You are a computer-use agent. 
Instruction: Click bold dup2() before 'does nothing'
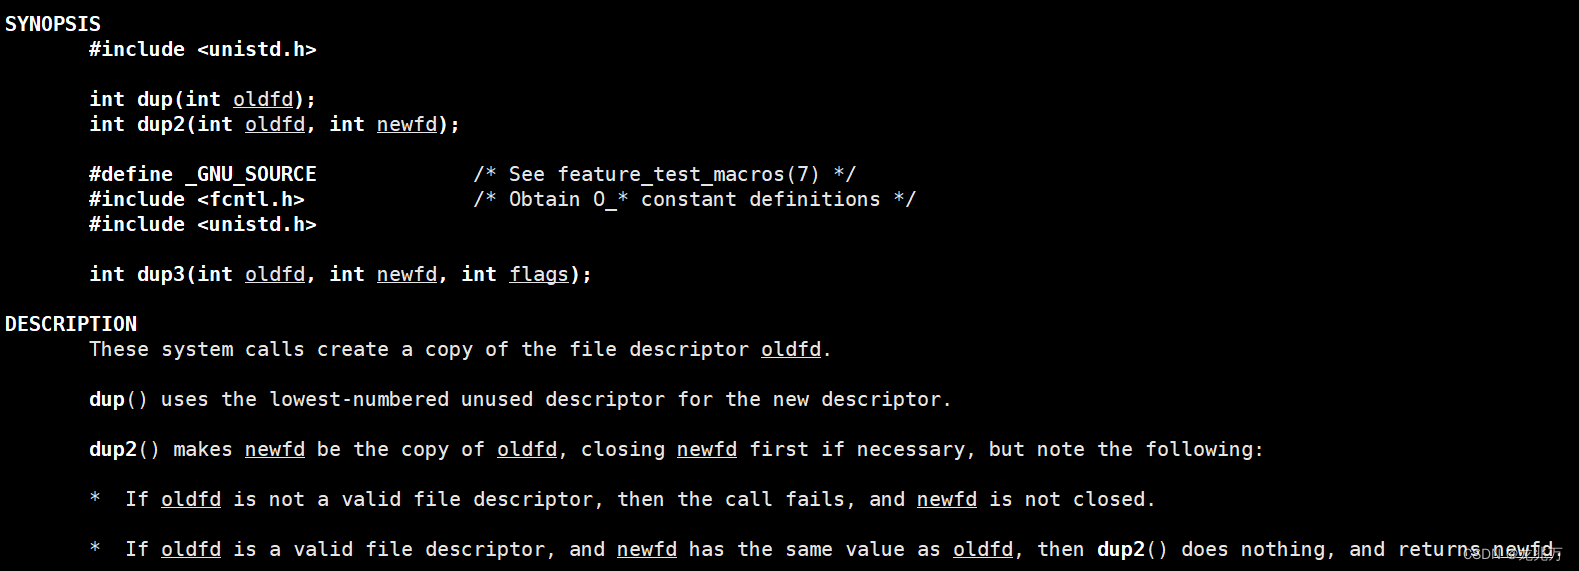1132,549
